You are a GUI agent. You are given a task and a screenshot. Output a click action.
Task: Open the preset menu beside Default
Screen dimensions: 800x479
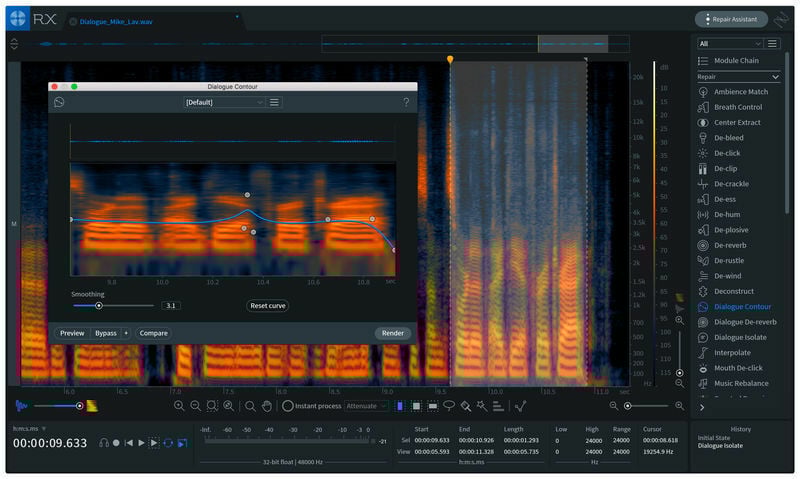[x=274, y=103]
